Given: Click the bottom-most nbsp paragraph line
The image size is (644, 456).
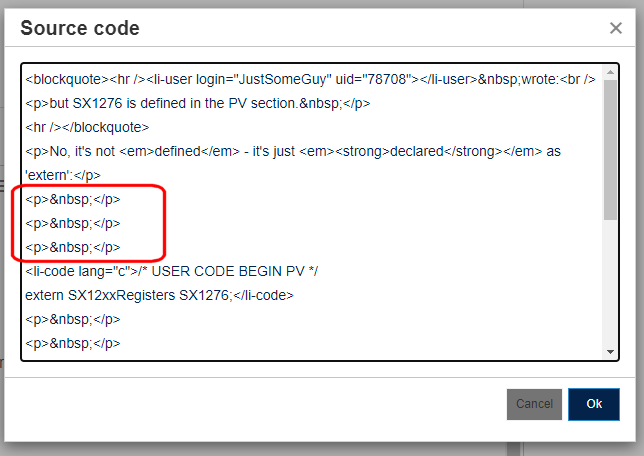Looking at the screenshot, I should tap(73, 343).
